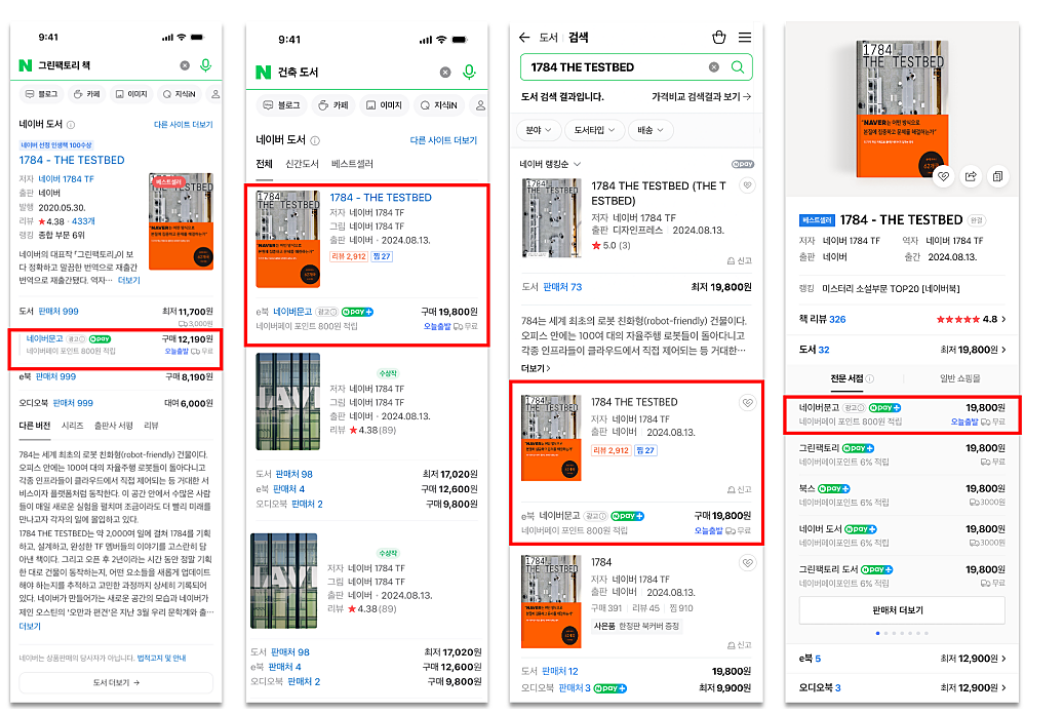Tap the info icon next to '전문 서점'
This screenshot has height=709, width=1038.
pyautogui.click(x=870, y=379)
